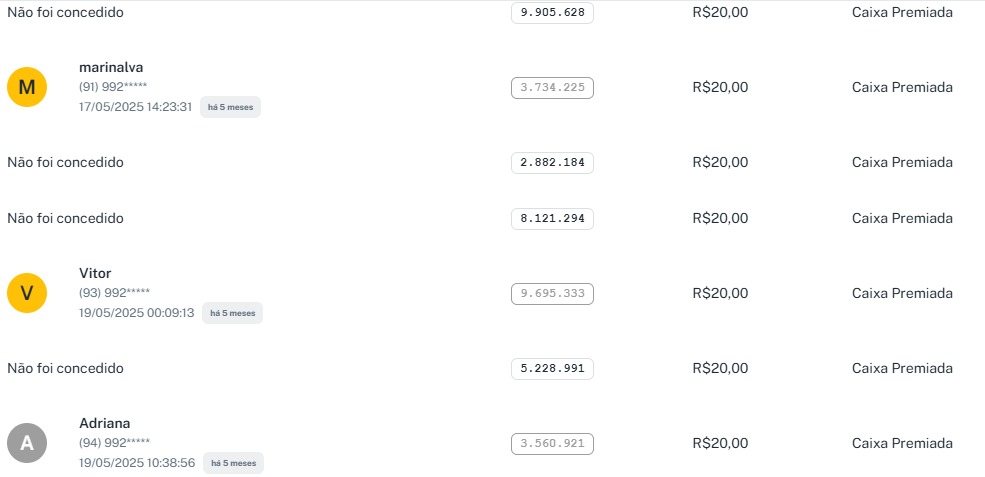The width and height of the screenshot is (985, 477).
Task: Click Adriana's phone number (94) 992*****
Action: [x=114, y=442]
